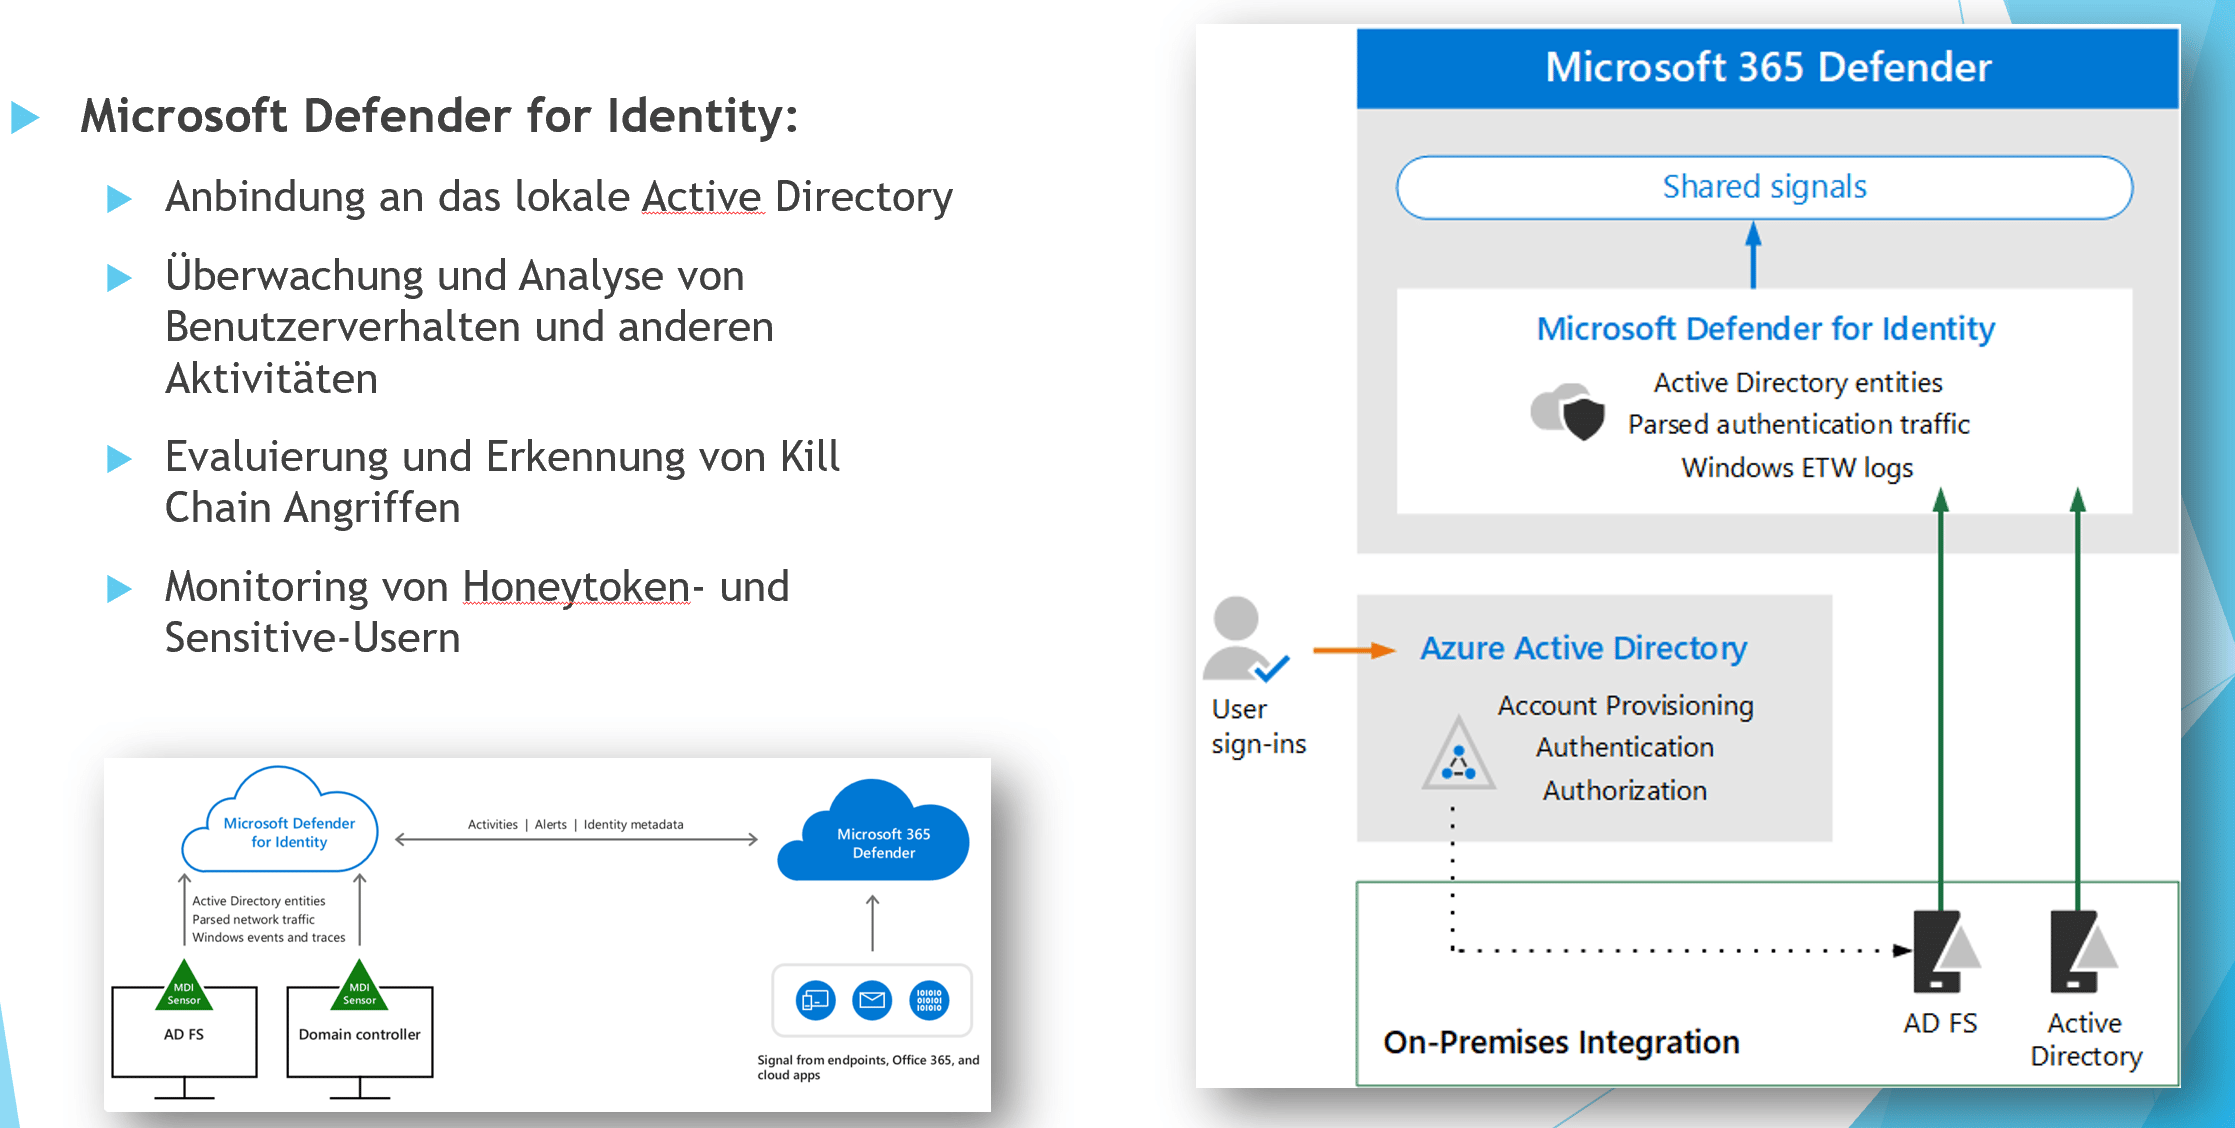Select the User sign-ins person icon
The image size is (2235, 1128).
[x=1246, y=640]
